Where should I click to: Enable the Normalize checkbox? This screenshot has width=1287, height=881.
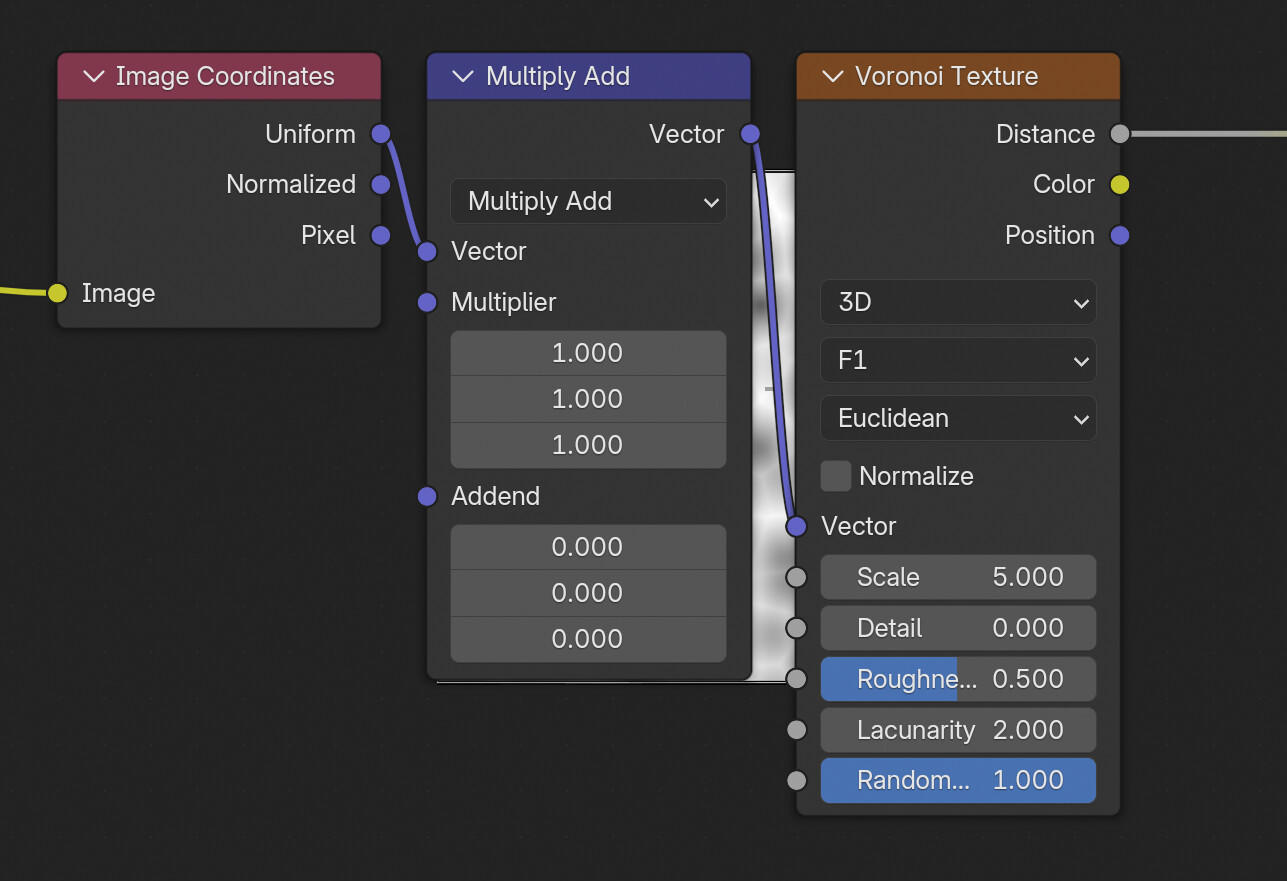pos(836,476)
